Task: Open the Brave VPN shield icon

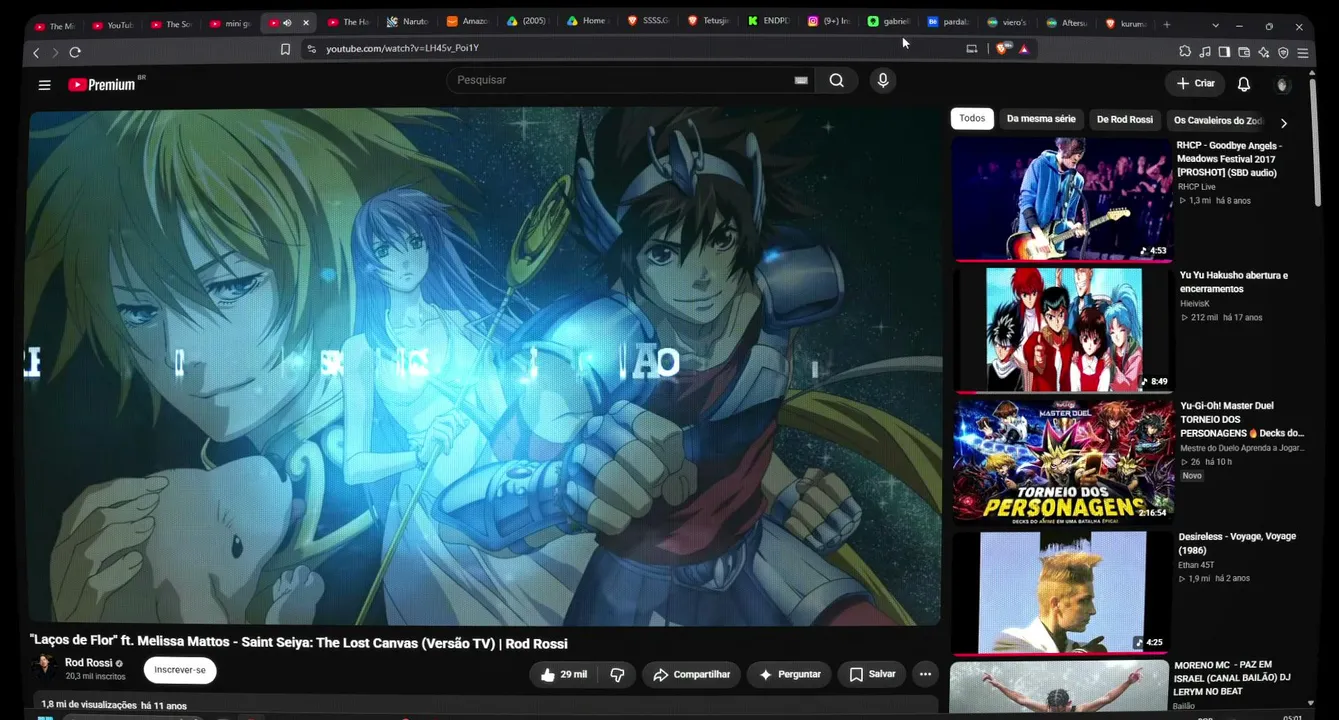Action: point(1283,52)
